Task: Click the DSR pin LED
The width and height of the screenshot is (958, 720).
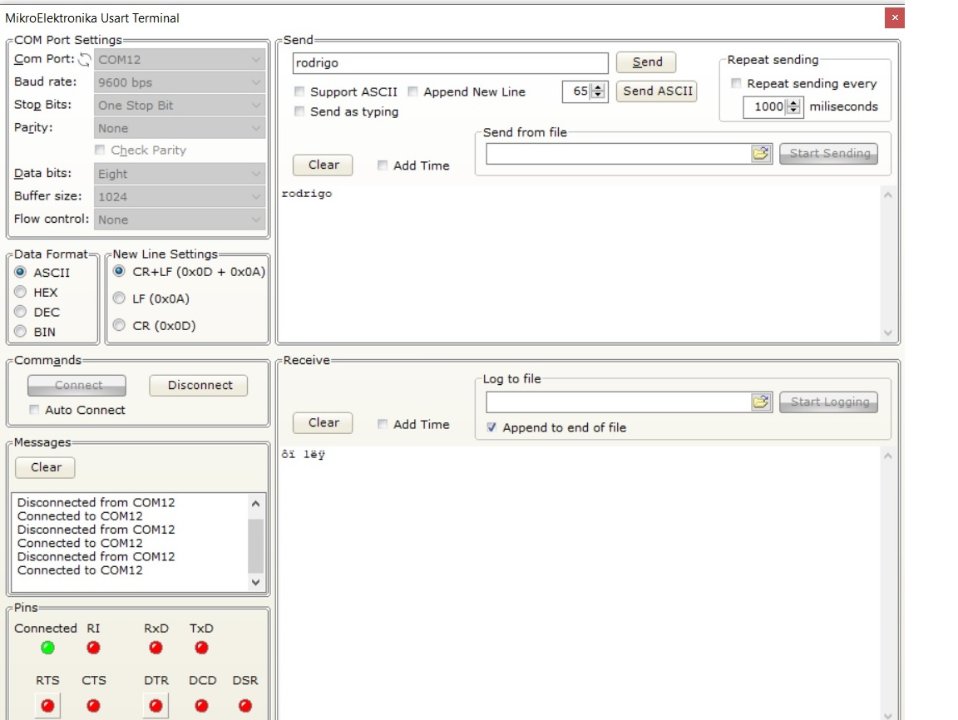Action: (x=245, y=706)
